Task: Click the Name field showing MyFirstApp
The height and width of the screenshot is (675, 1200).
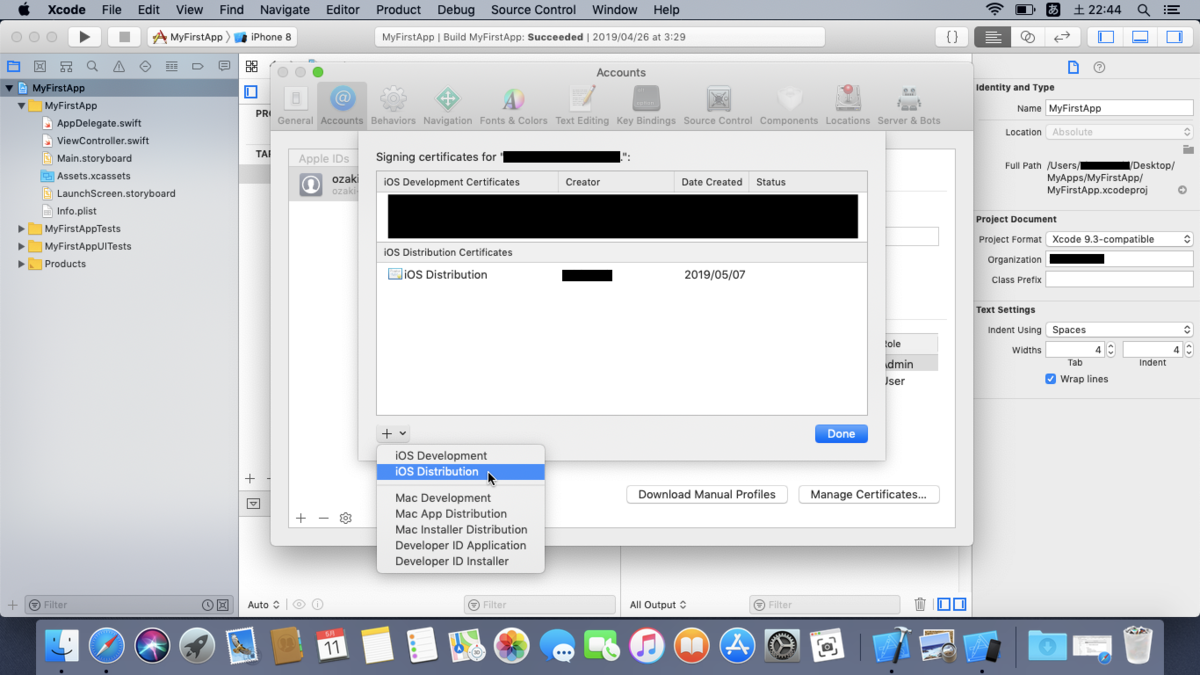Action: [1119, 108]
